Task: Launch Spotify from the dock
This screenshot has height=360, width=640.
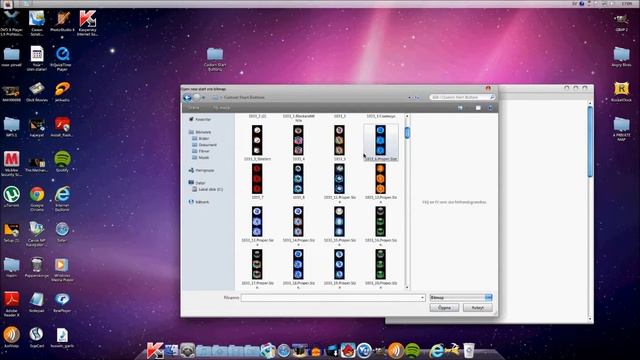Action: coord(413,350)
